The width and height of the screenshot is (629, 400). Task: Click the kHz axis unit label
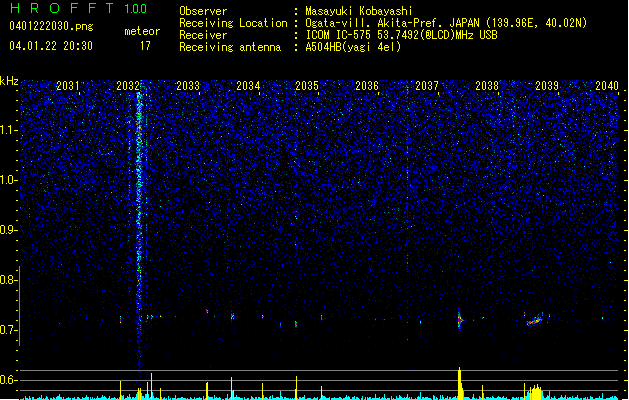tap(9, 81)
